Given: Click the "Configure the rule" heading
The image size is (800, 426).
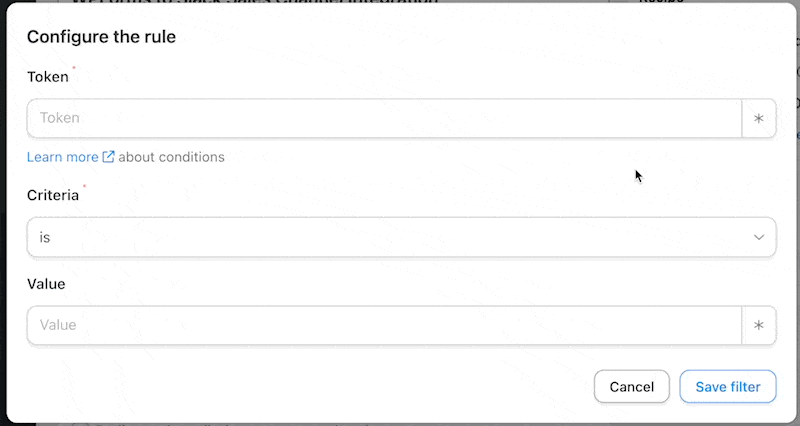Looking at the screenshot, I should coord(102,37).
